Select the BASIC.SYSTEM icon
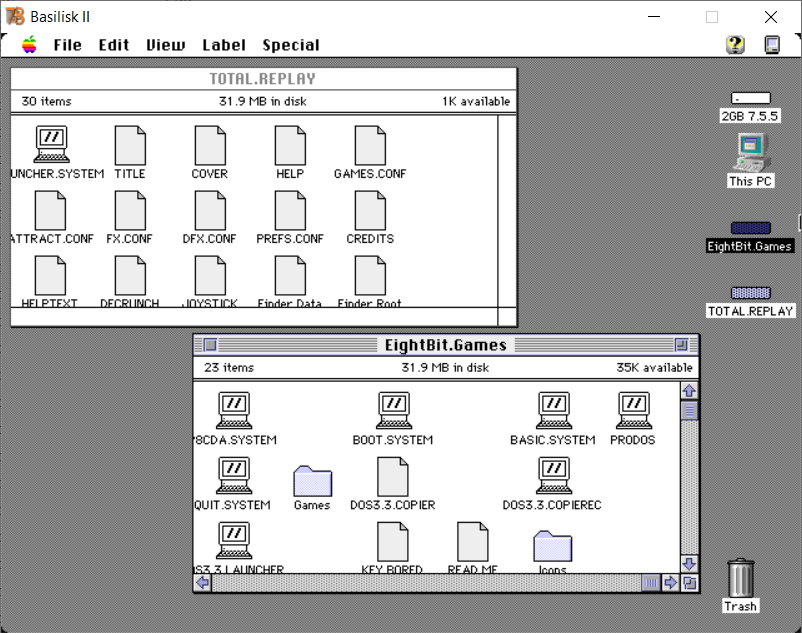802x633 pixels. 554,411
